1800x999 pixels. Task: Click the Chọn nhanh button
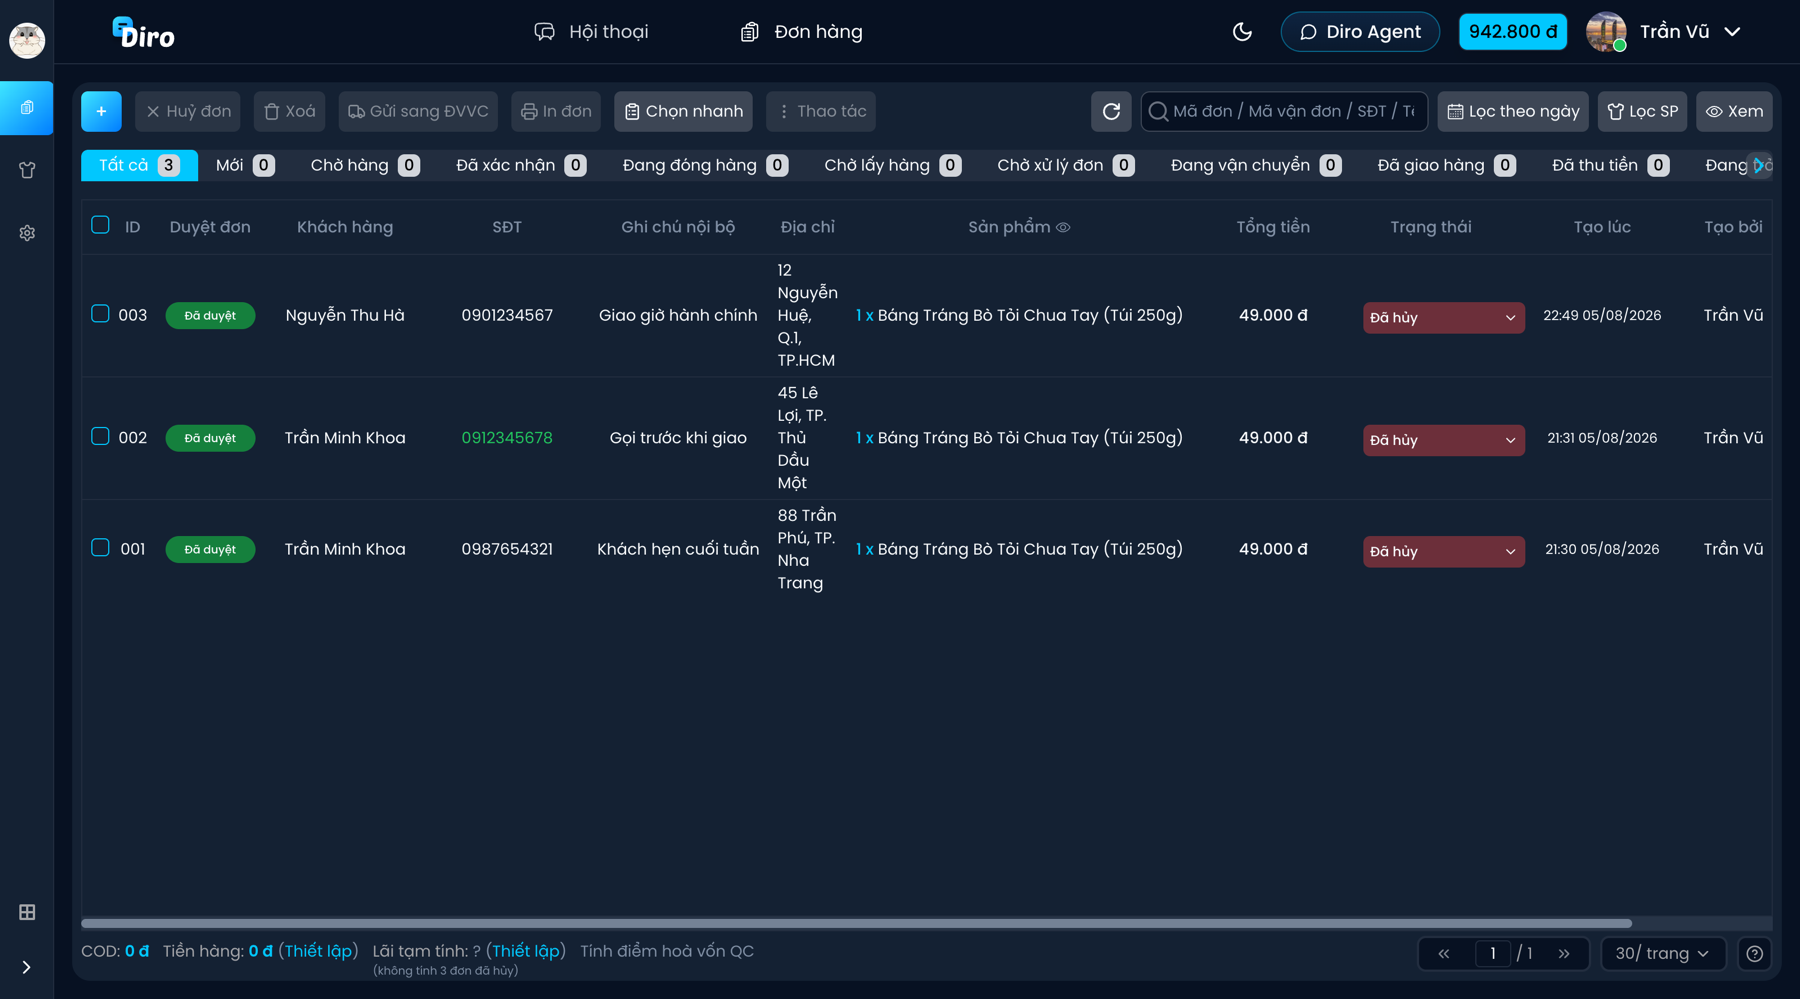(x=684, y=111)
